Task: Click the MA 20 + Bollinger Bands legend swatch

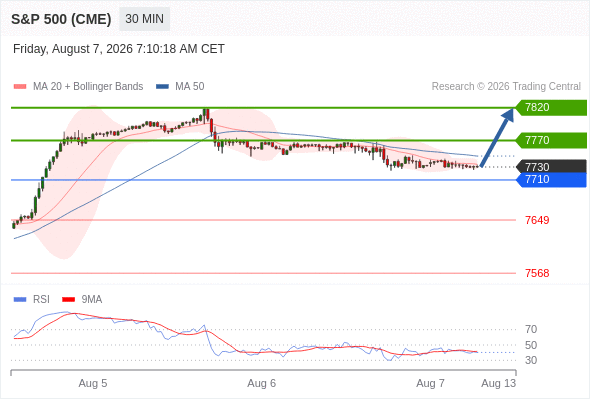Action: pyautogui.click(x=20, y=87)
